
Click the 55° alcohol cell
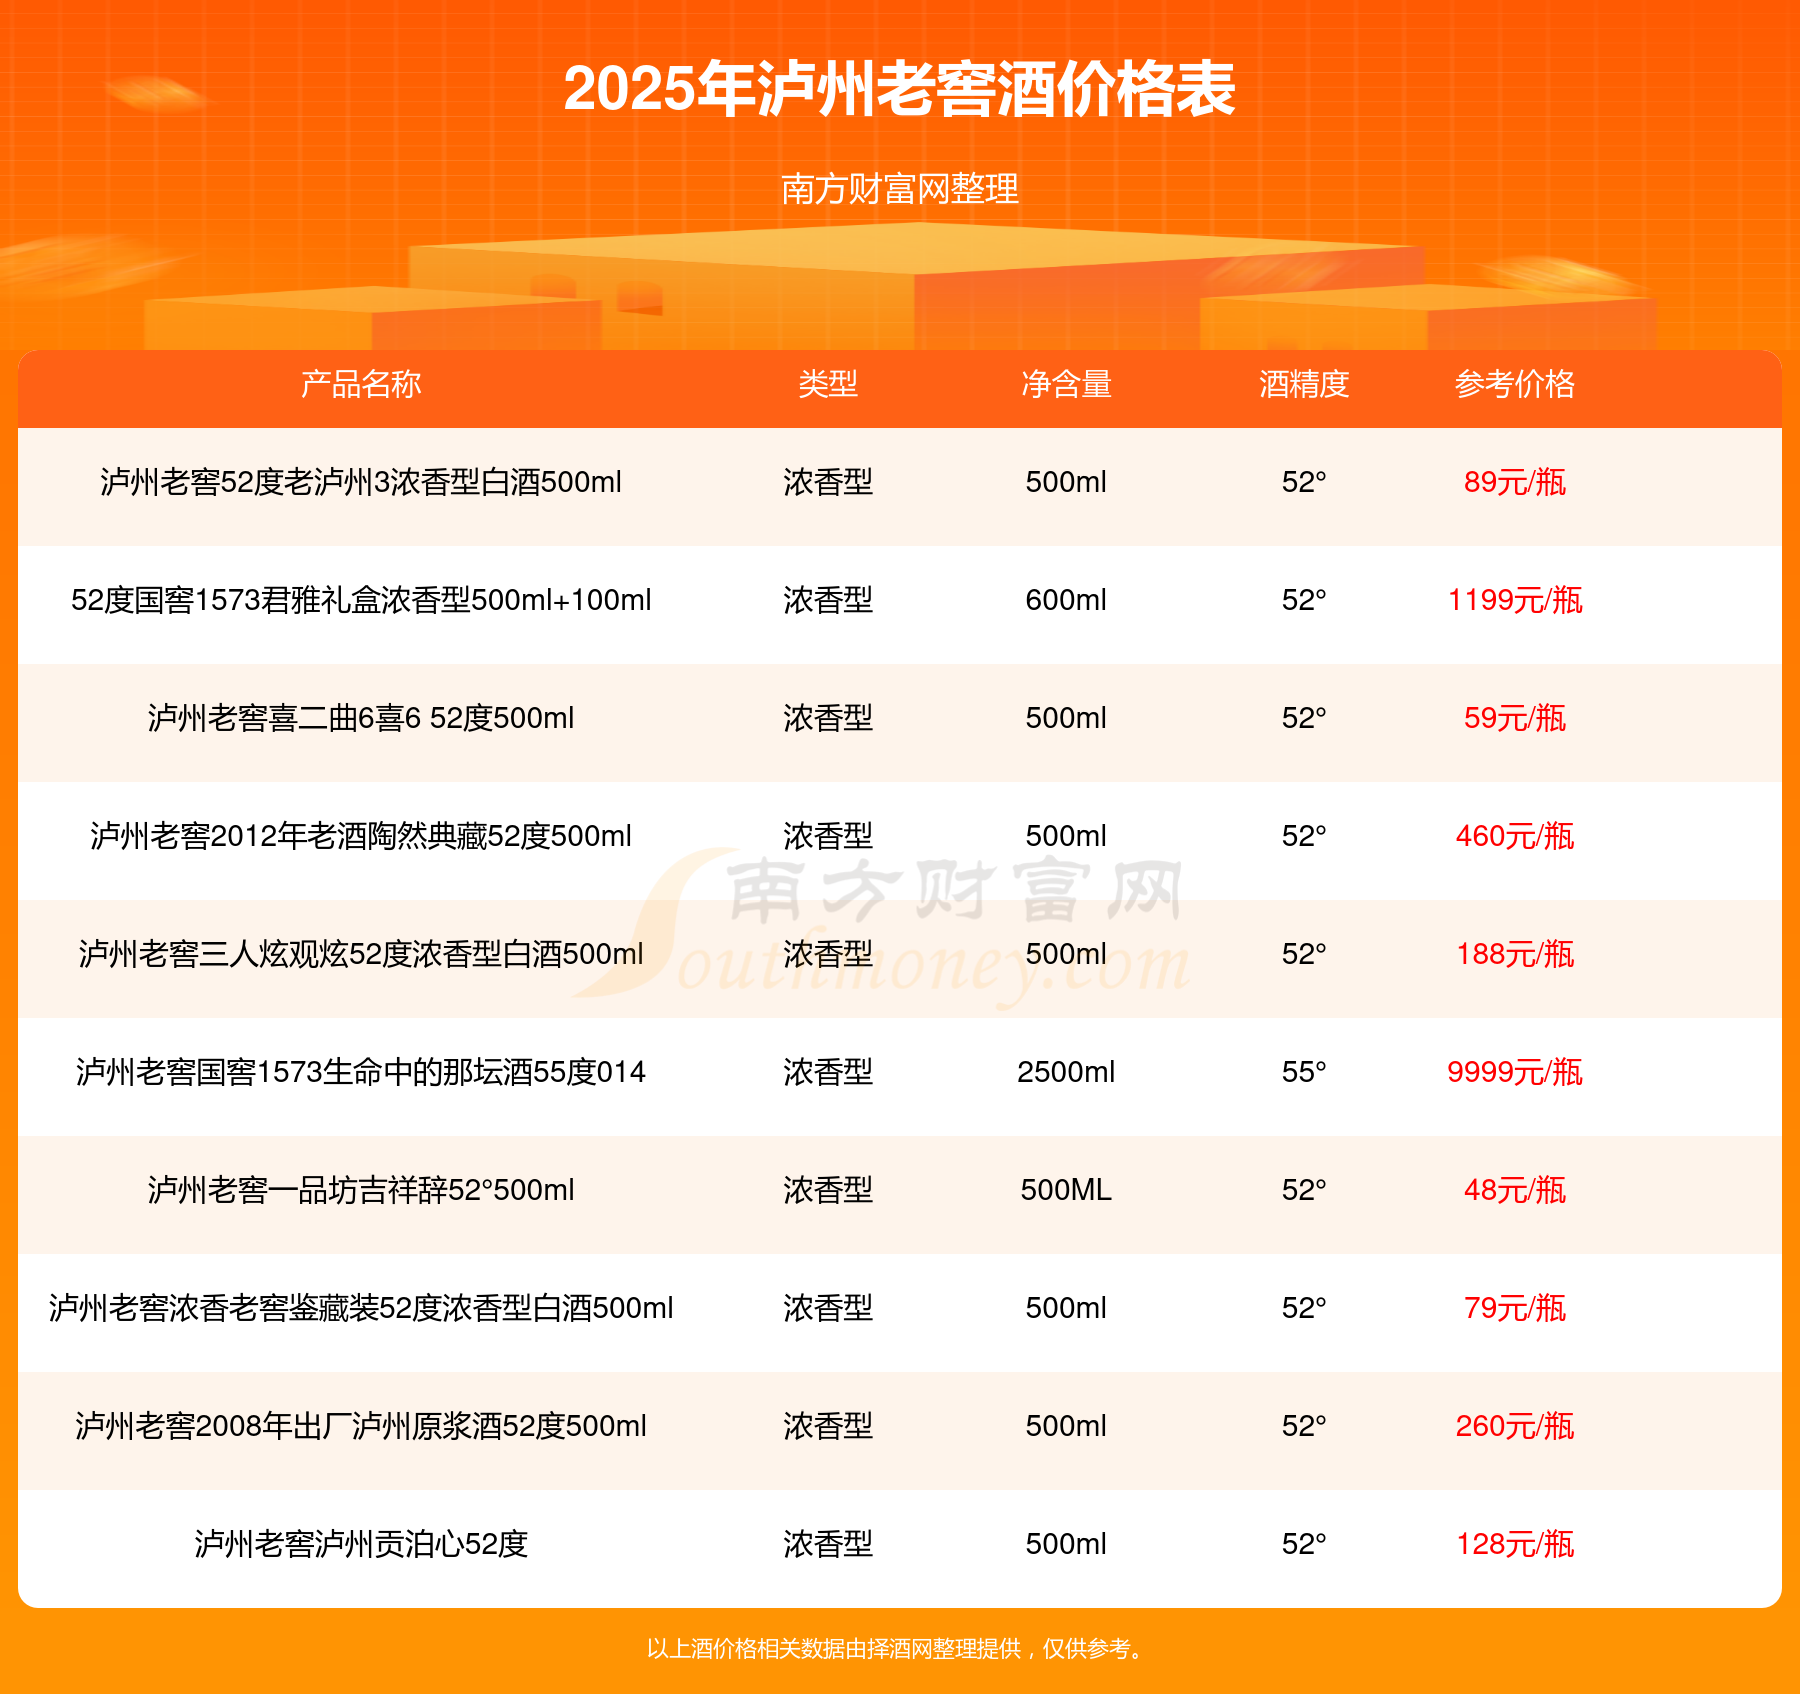pos(1304,1072)
